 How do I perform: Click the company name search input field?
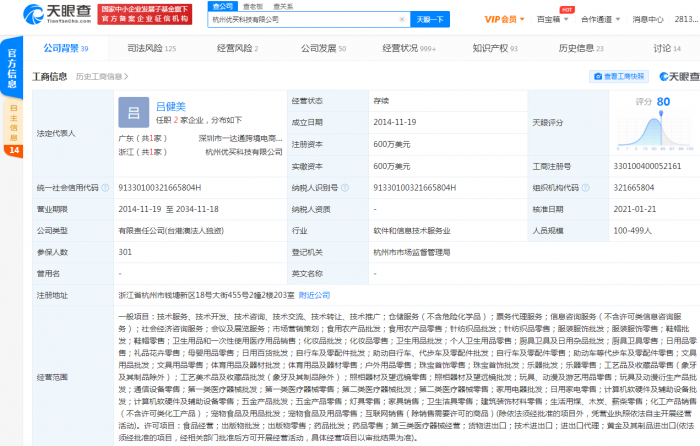pos(300,18)
